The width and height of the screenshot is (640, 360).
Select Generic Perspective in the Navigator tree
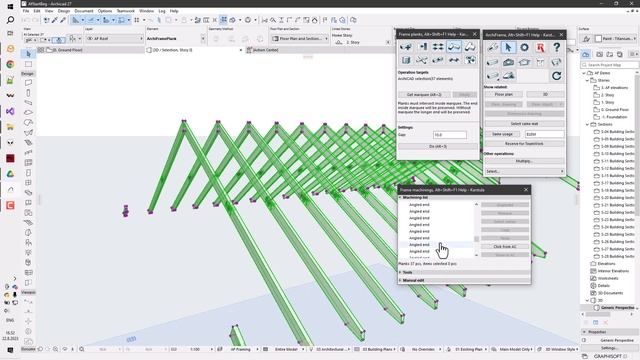tap(618, 308)
